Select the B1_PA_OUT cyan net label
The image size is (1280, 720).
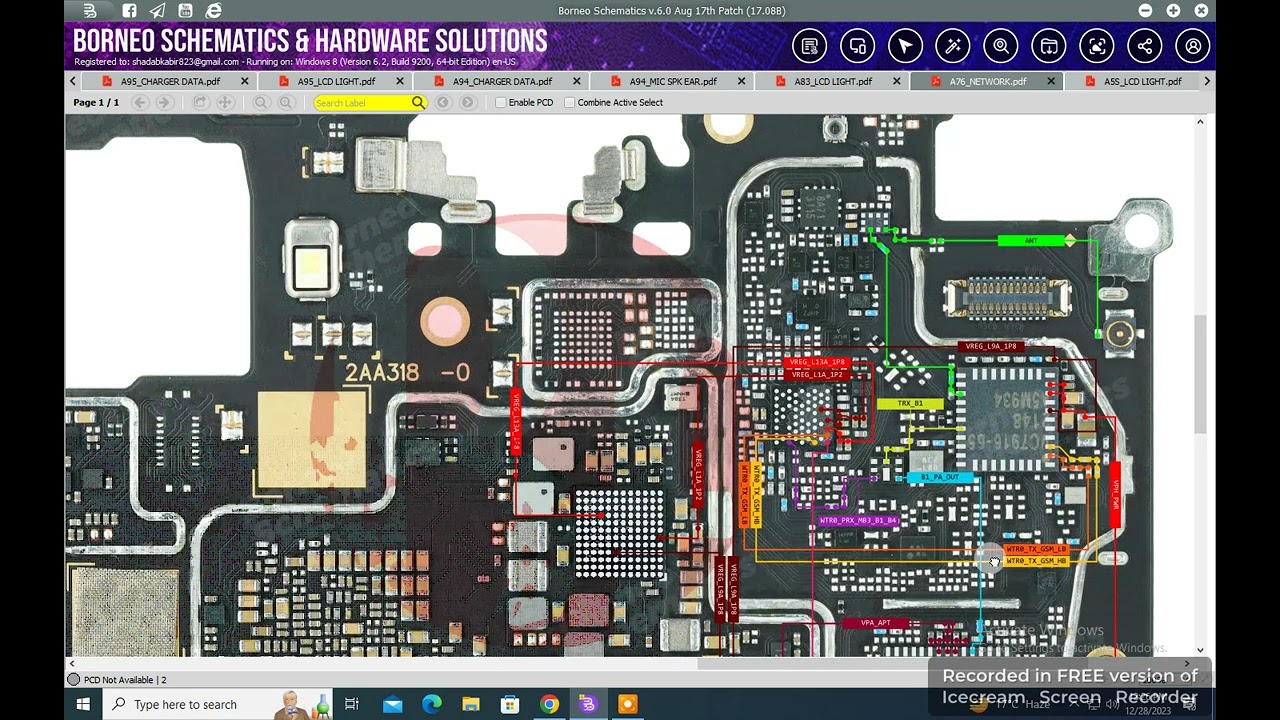coord(940,478)
